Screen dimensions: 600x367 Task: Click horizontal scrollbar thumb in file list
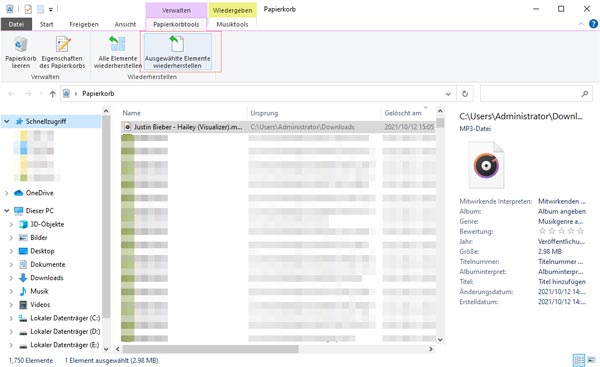pyautogui.click(x=210, y=349)
